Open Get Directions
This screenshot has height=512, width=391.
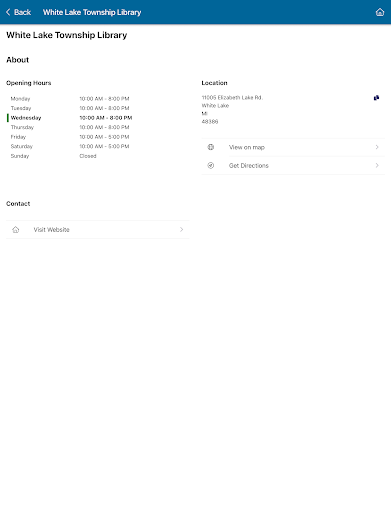(x=293, y=165)
